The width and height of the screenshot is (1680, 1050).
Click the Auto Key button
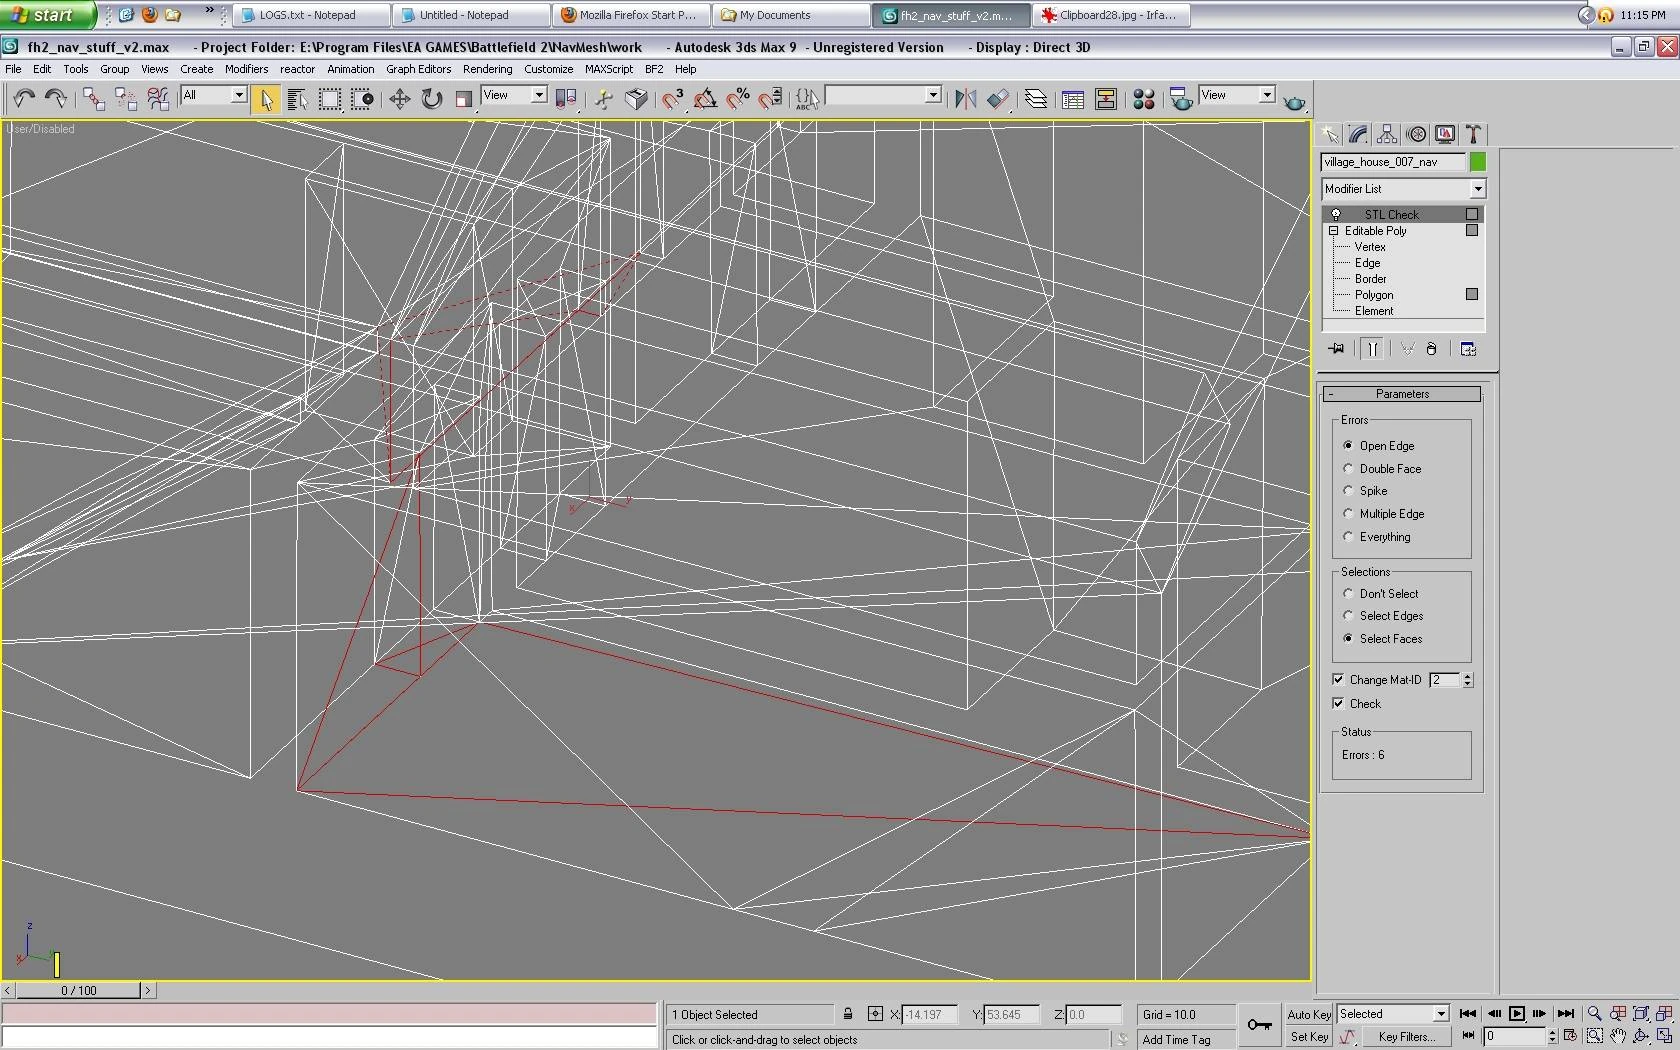pyautogui.click(x=1308, y=1014)
